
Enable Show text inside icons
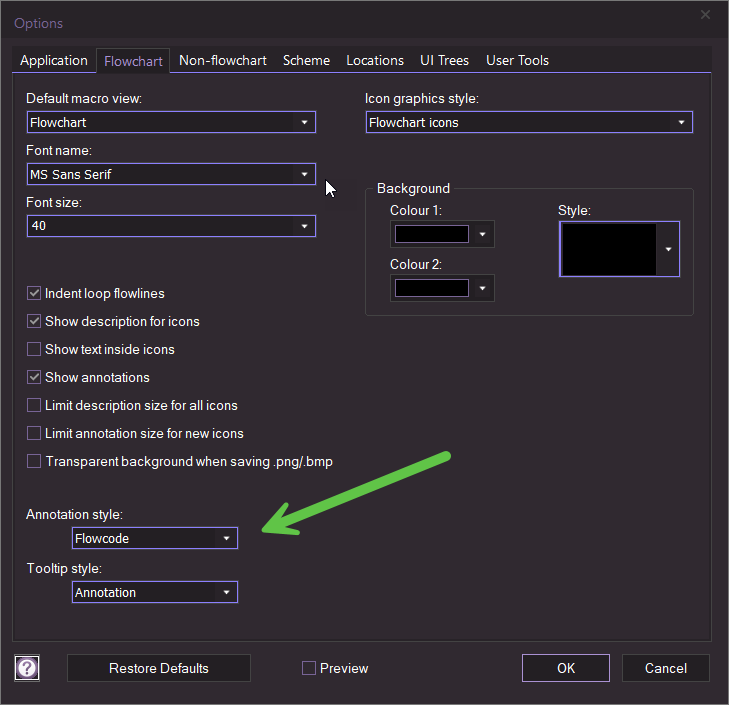pyautogui.click(x=34, y=349)
